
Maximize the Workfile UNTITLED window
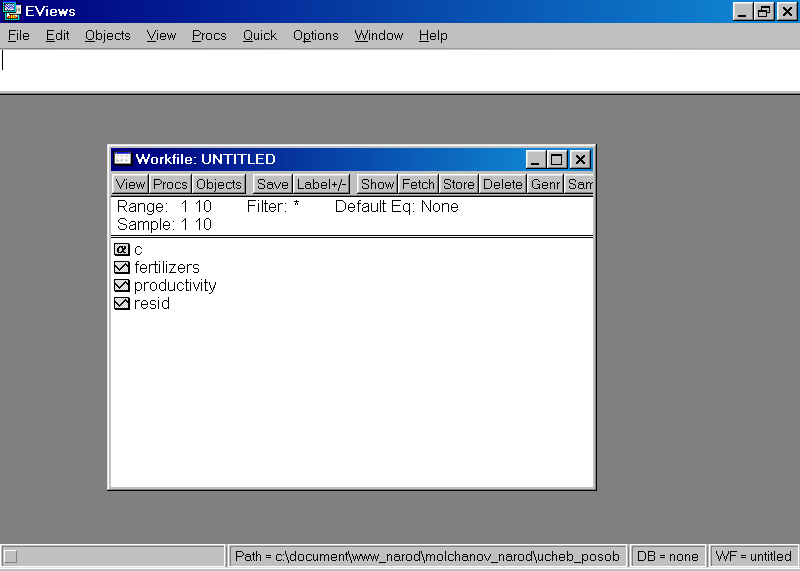pyautogui.click(x=557, y=160)
